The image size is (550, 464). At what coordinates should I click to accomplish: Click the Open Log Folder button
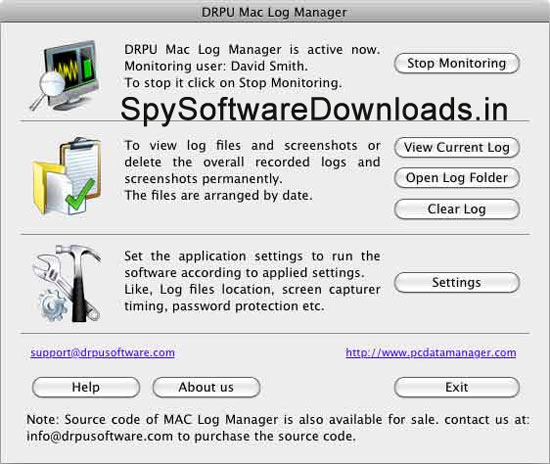pyautogui.click(x=456, y=178)
